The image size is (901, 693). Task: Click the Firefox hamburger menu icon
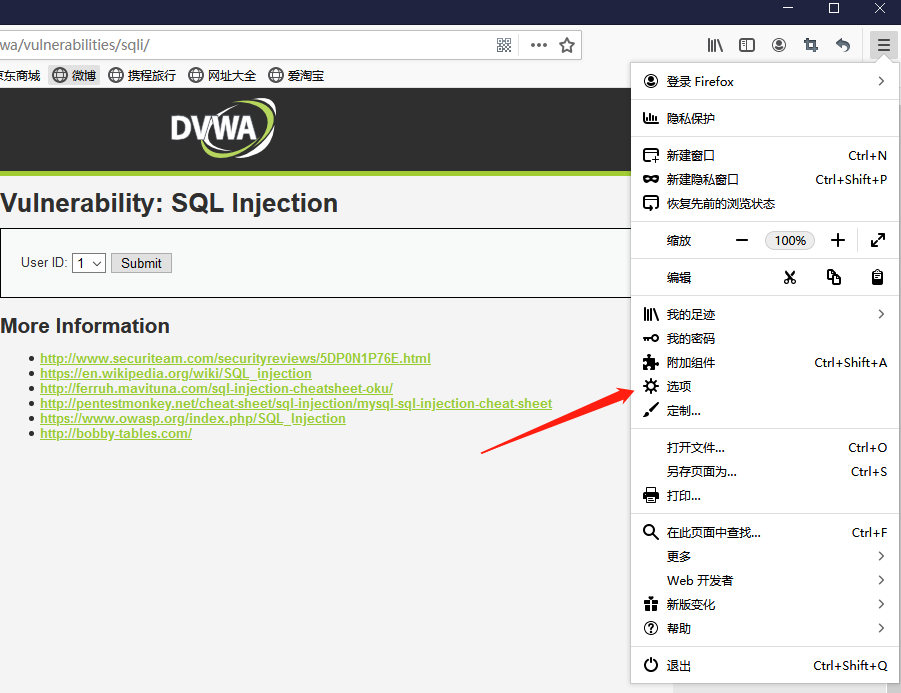883,45
